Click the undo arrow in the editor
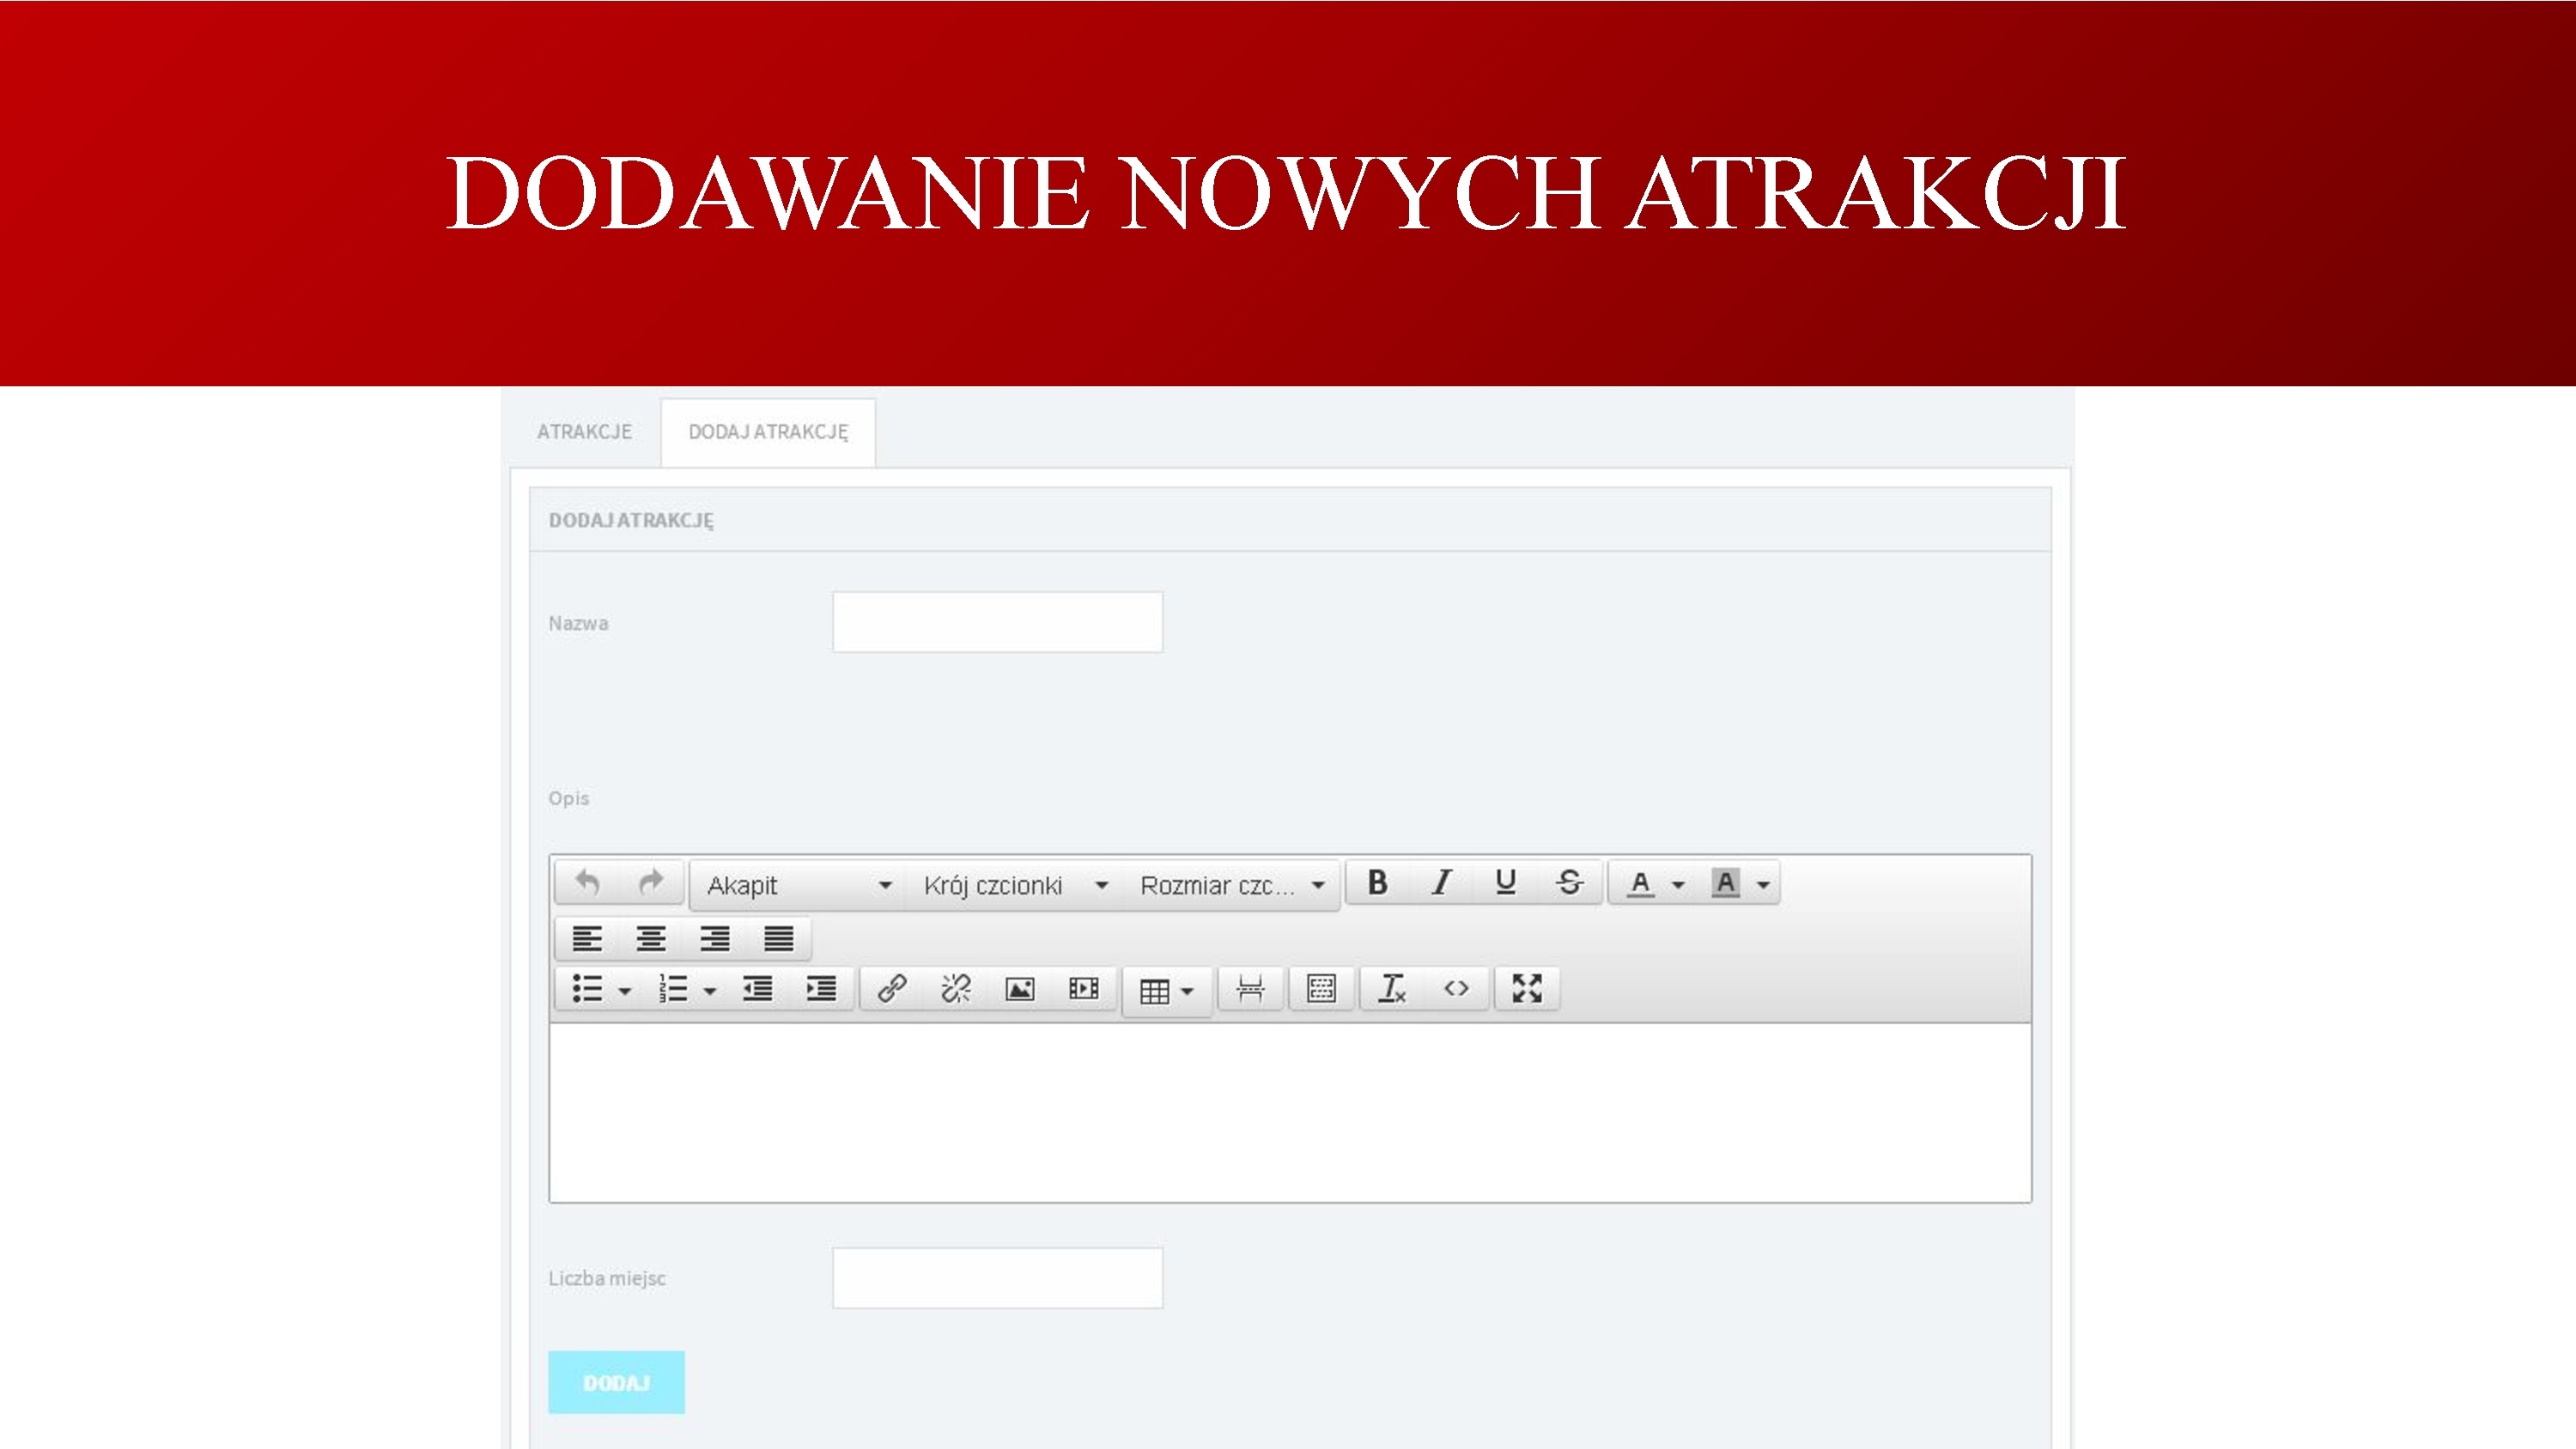The width and height of the screenshot is (2576, 1449). click(587, 883)
